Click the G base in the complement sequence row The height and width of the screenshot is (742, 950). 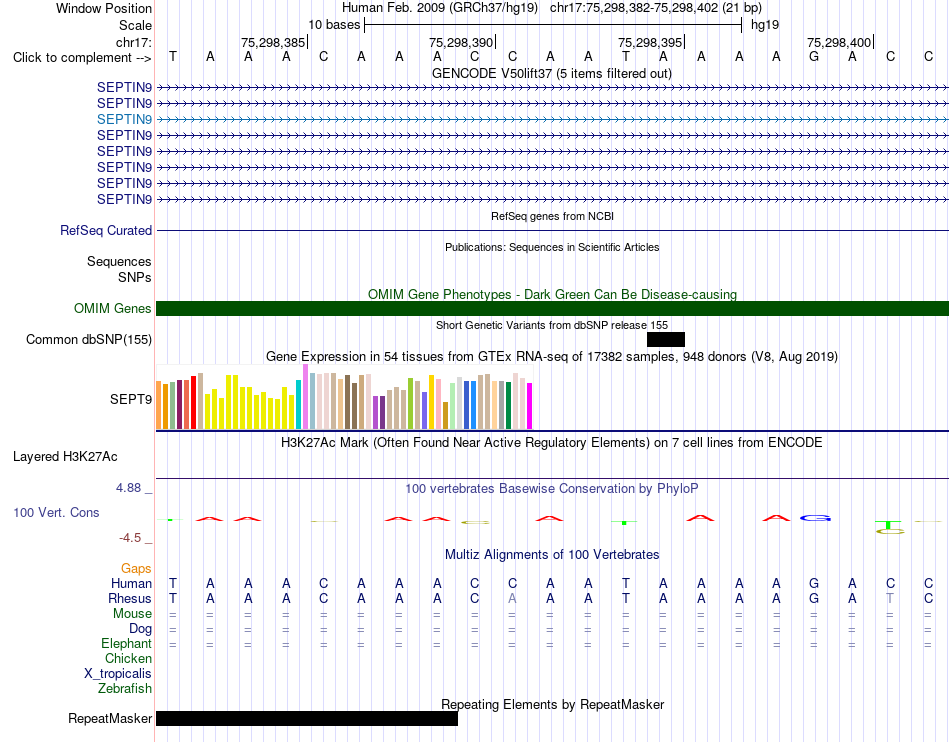tap(814, 57)
